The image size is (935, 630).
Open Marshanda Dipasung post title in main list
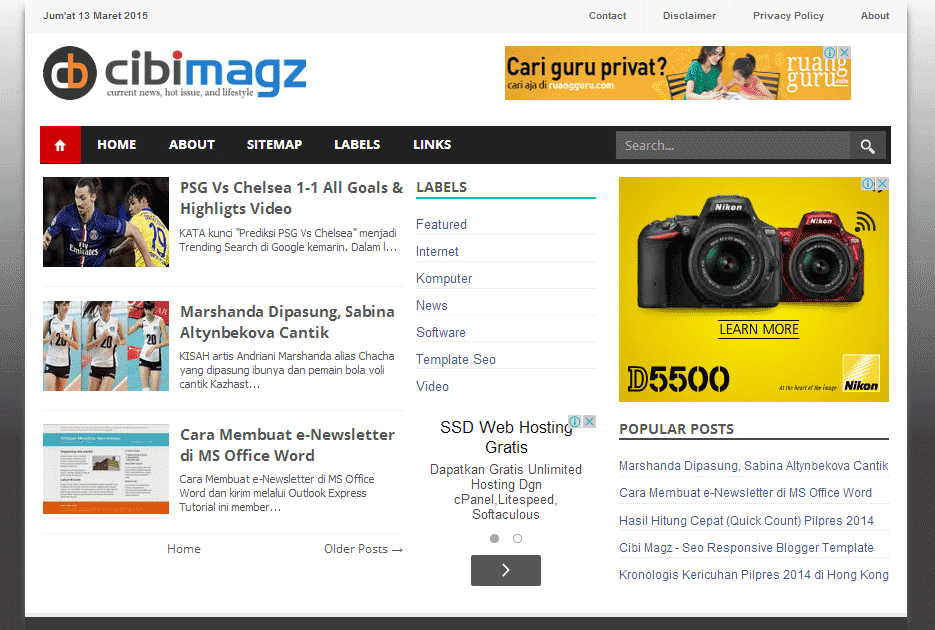pos(287,322)
